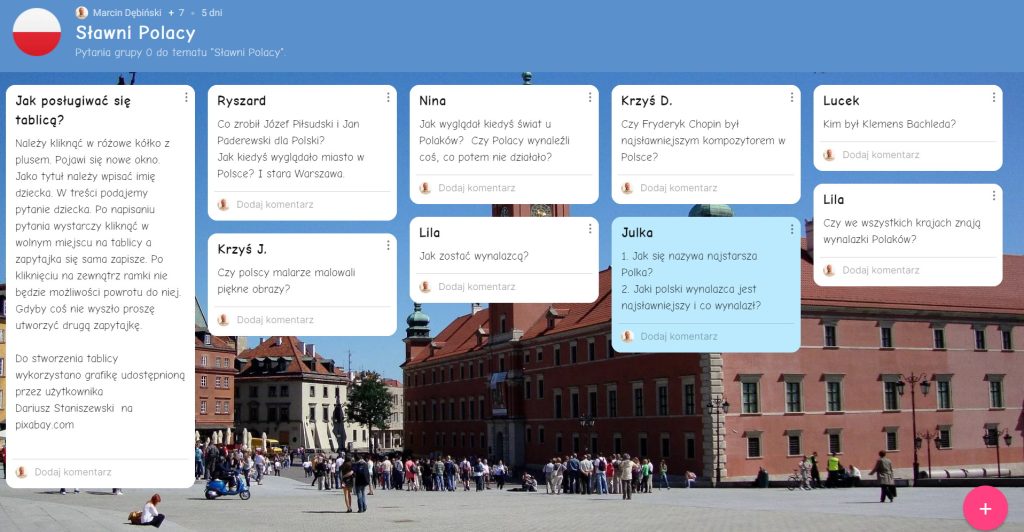Image resolution: width=1024 pixels, height=532 pixels.
Task: Open three-dot menu on Ryszard card
Action: click(388, 97)
